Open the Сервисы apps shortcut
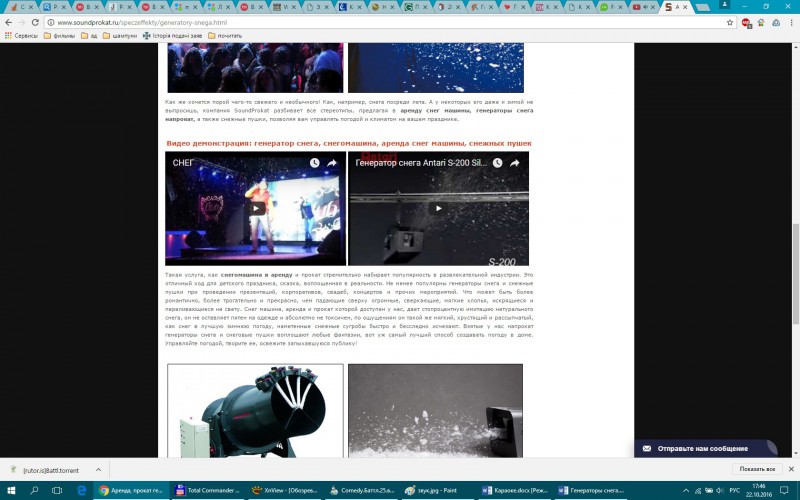 click(21, 36)
